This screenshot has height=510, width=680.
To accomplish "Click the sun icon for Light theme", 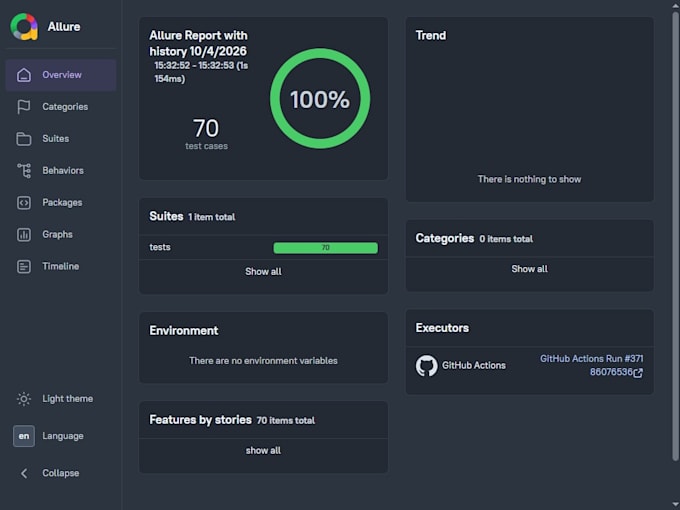I will [x=24, y=399].
